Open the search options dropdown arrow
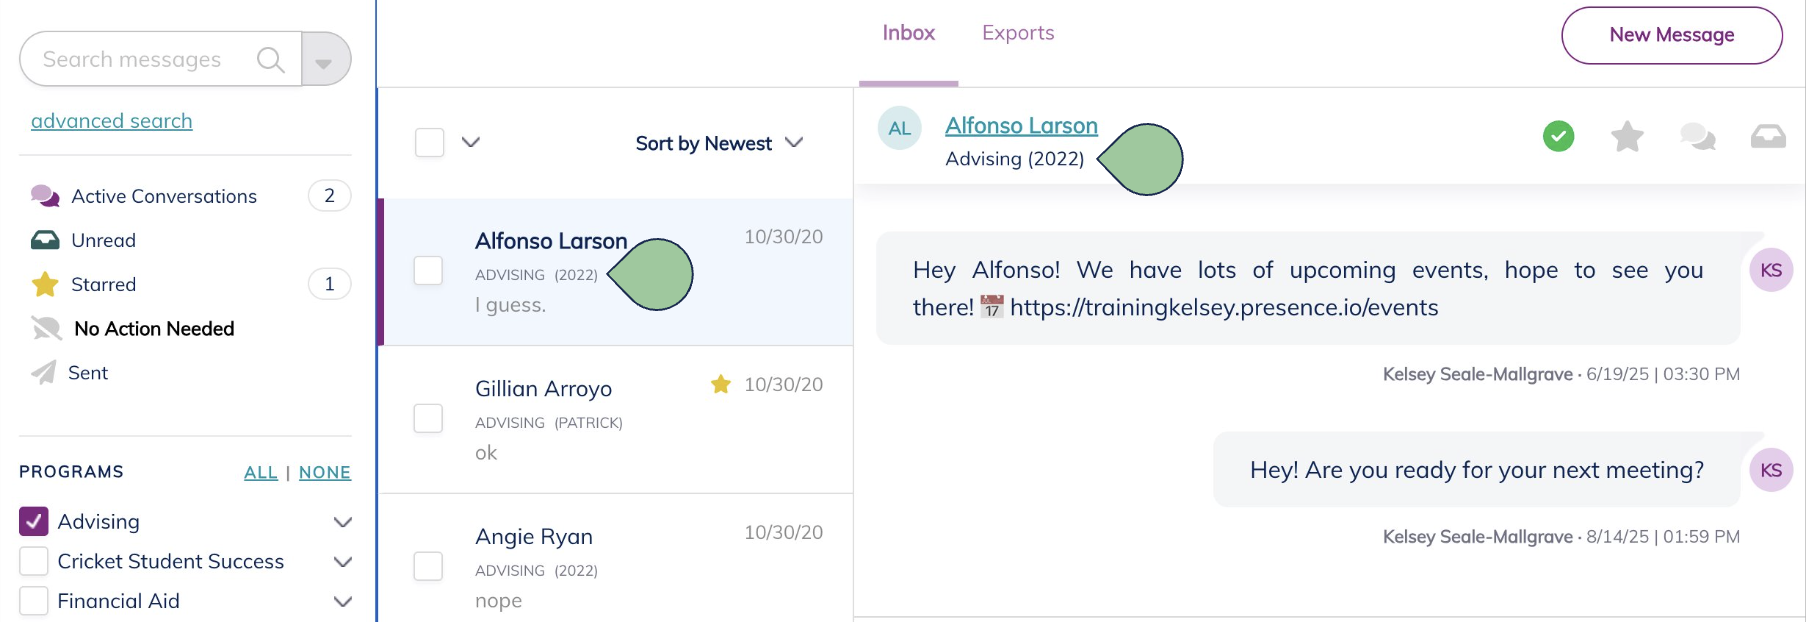This screenshot has width=1820, height=636. click(324, 60)
